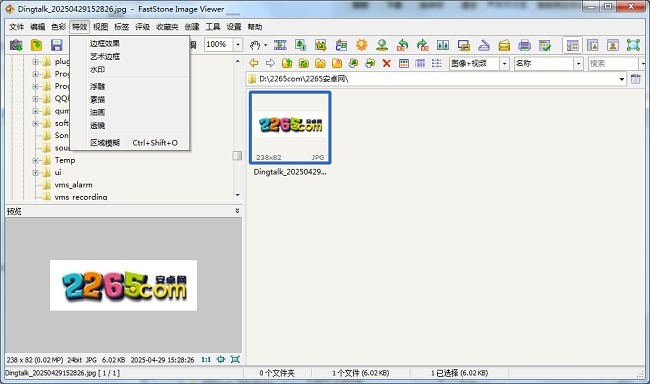650x384 pixels.
Task: Open the 文件 menu
Action: tap(17, 27)
